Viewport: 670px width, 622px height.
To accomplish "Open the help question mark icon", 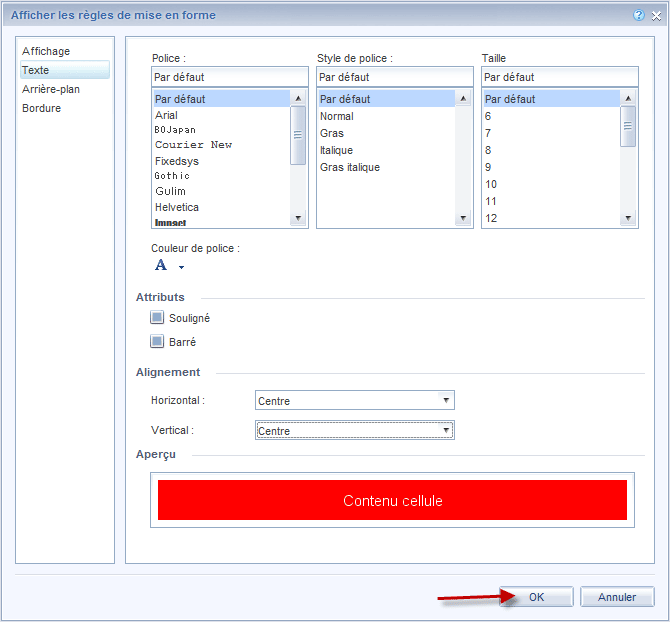I will tap(638, 15).
